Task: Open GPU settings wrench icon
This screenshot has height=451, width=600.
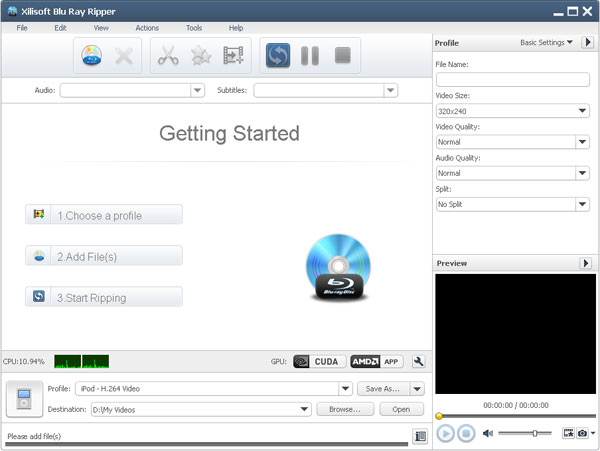Action: tap(418, 361)
